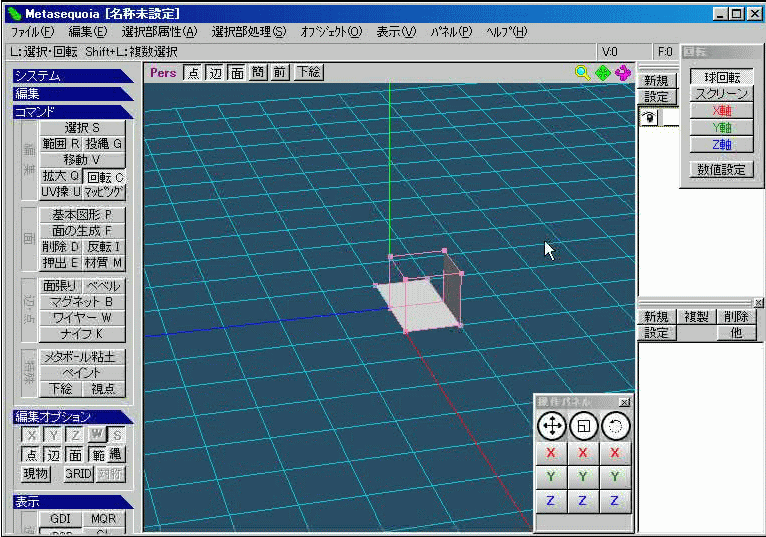Open the 編集(E) menu
The height and width of the screenshot is (537, 766).
pos(87,32)
